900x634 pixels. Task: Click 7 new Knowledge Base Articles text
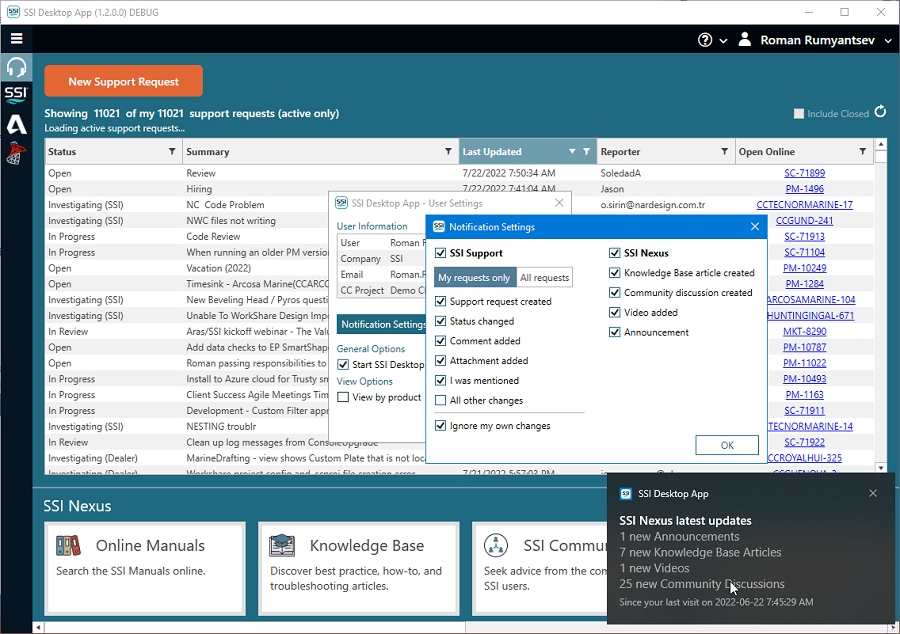pyautogui.click(x=700, y=553)
